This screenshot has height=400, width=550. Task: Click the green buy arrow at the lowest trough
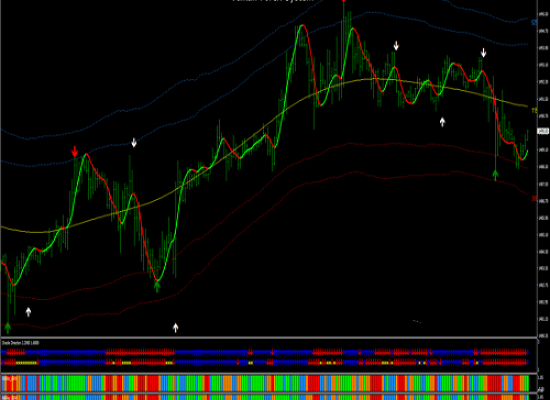tap(157, 286)
